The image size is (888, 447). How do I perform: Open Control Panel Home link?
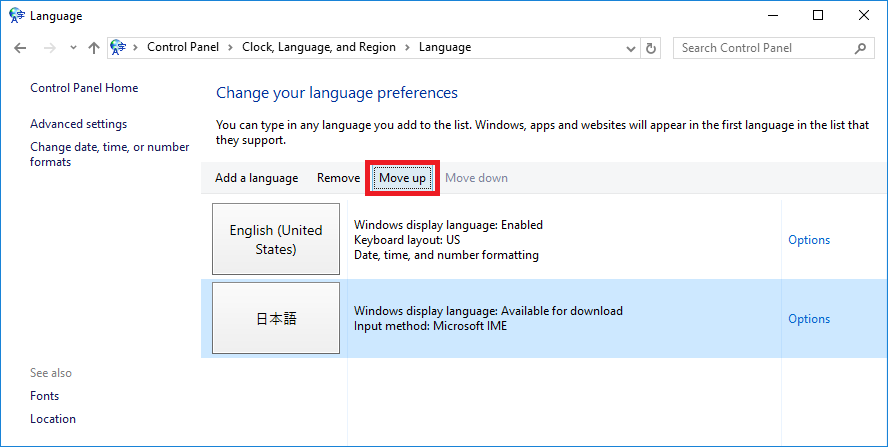tap(84, 88)
